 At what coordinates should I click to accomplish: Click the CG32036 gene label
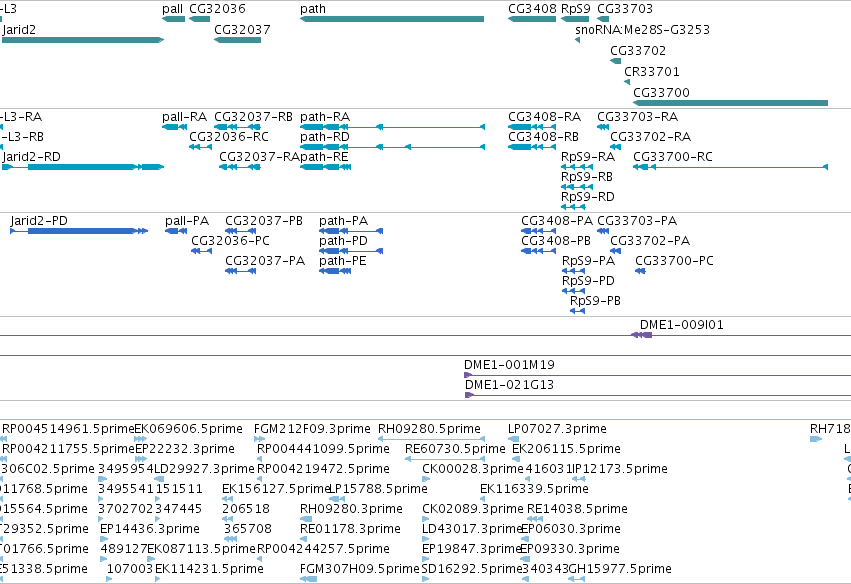(217, 9)
